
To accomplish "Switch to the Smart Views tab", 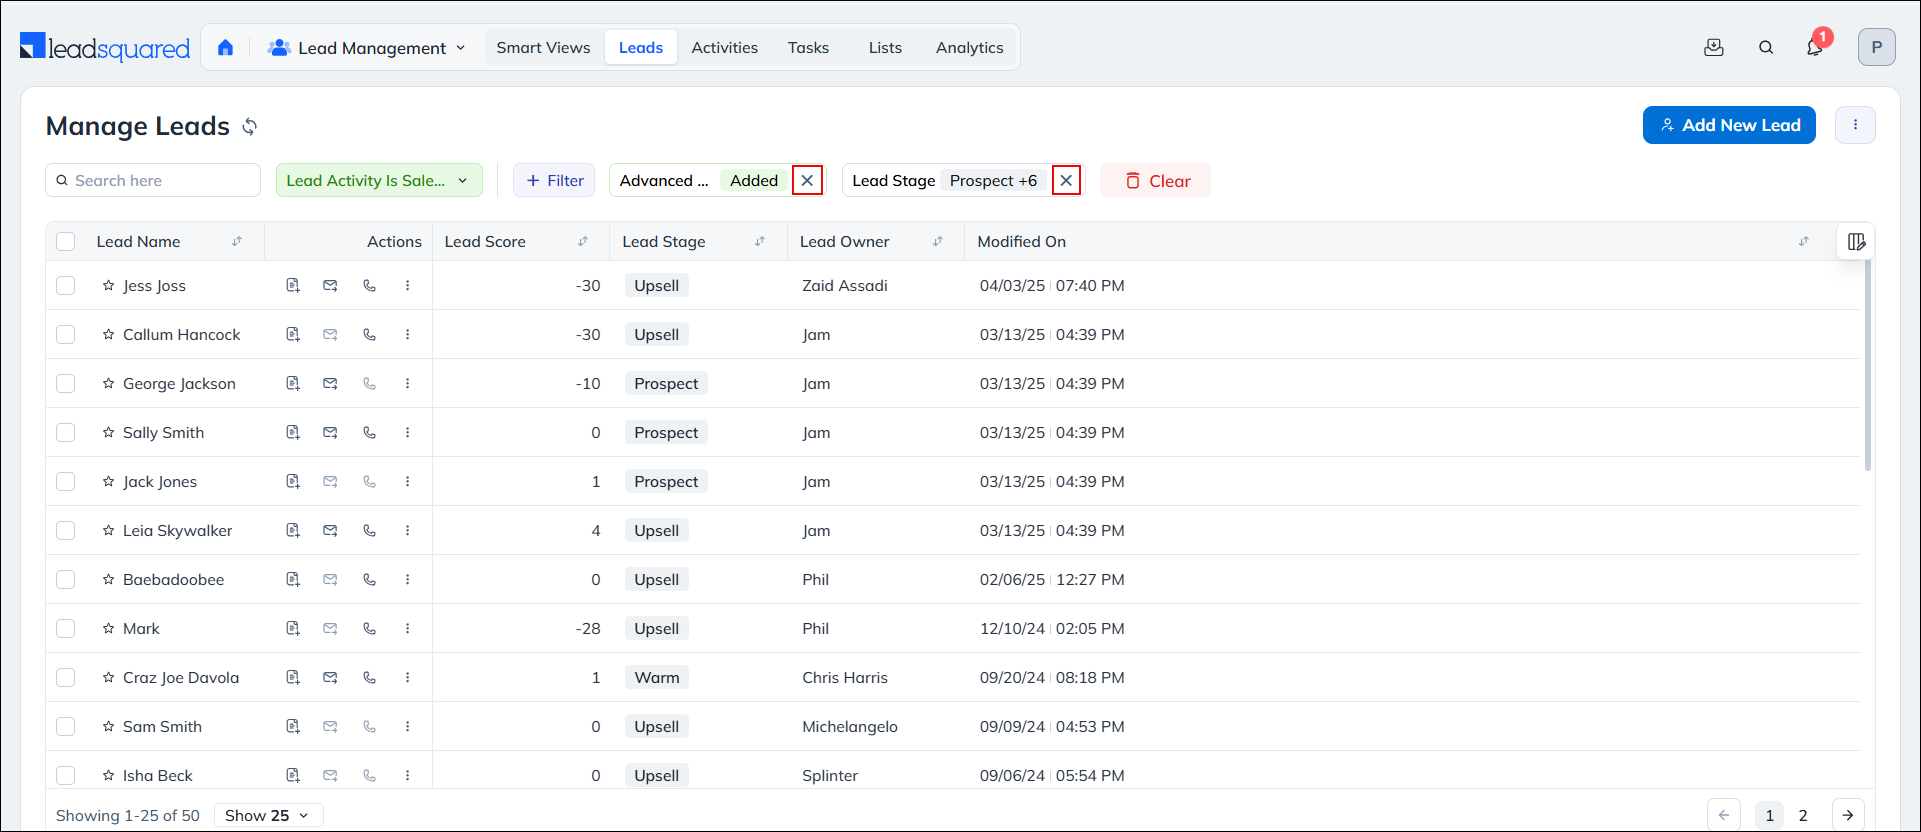I will 543,48.
